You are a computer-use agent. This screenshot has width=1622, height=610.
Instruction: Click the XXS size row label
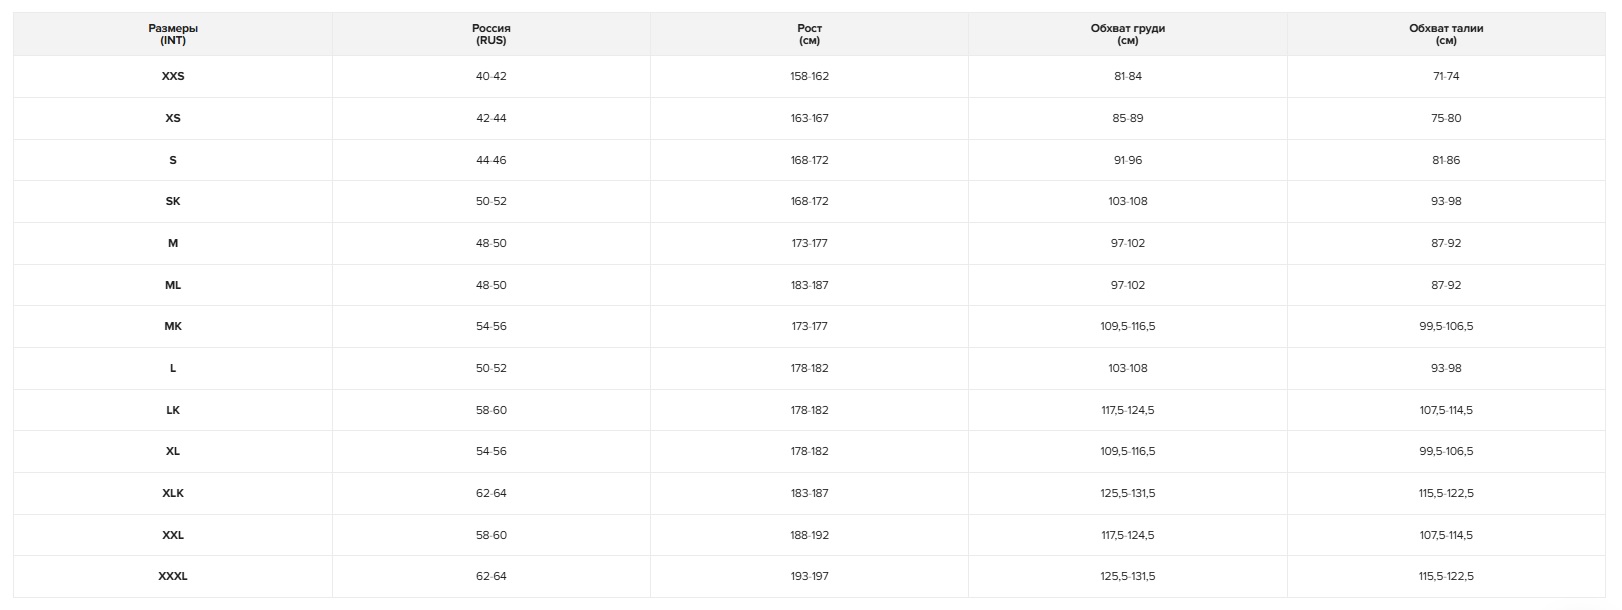[x=173, y=76]
